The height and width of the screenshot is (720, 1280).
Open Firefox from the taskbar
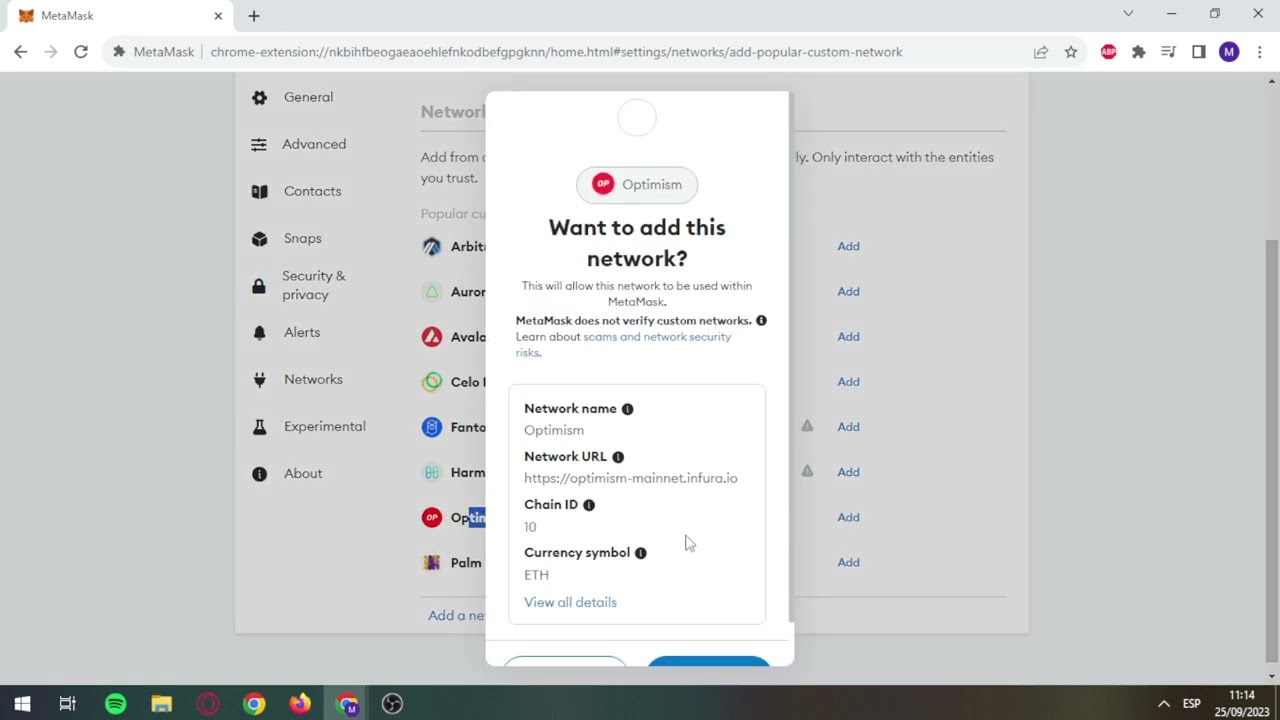[x=300, y=704]
